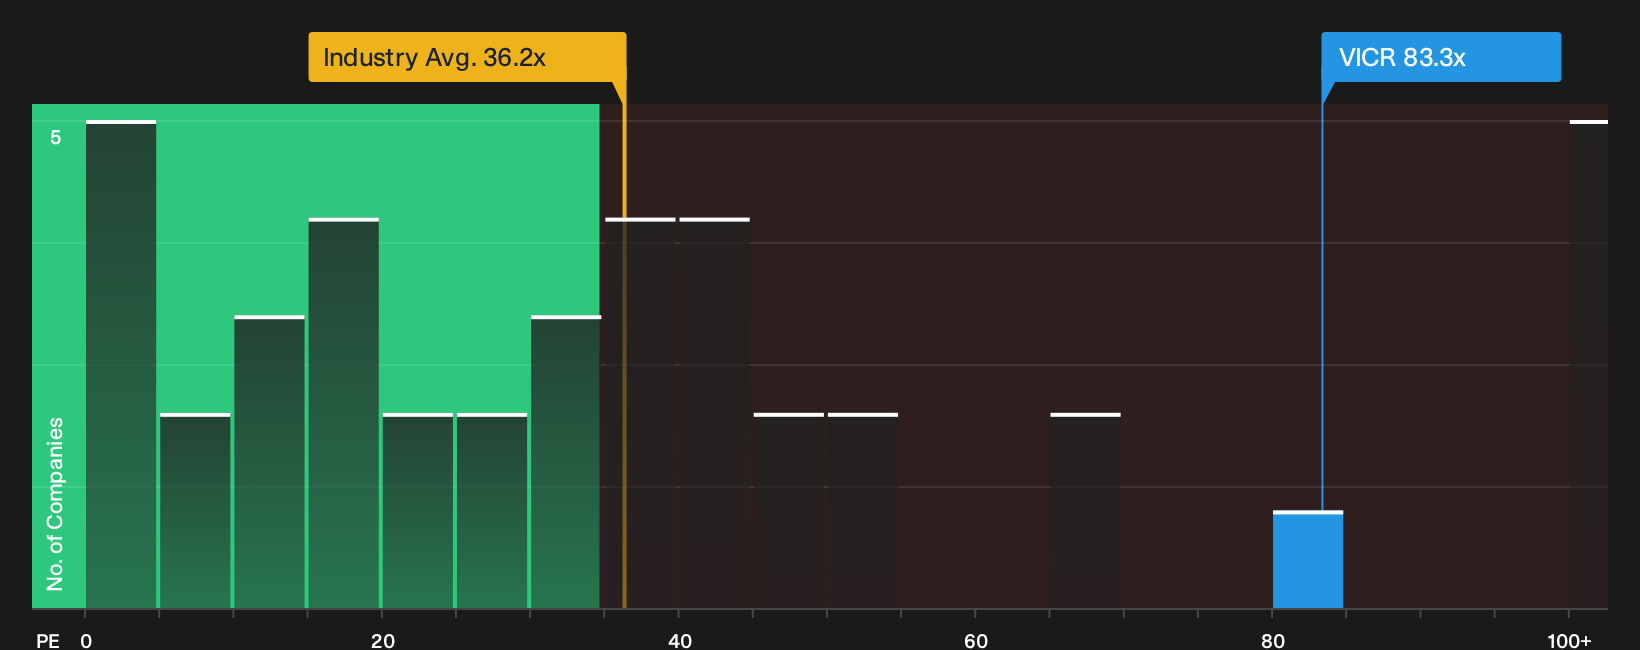Click the 100+ PE bar at right edge
Image resolution: width=1640 pixels, height=650 pixels.
[1589, 364]
